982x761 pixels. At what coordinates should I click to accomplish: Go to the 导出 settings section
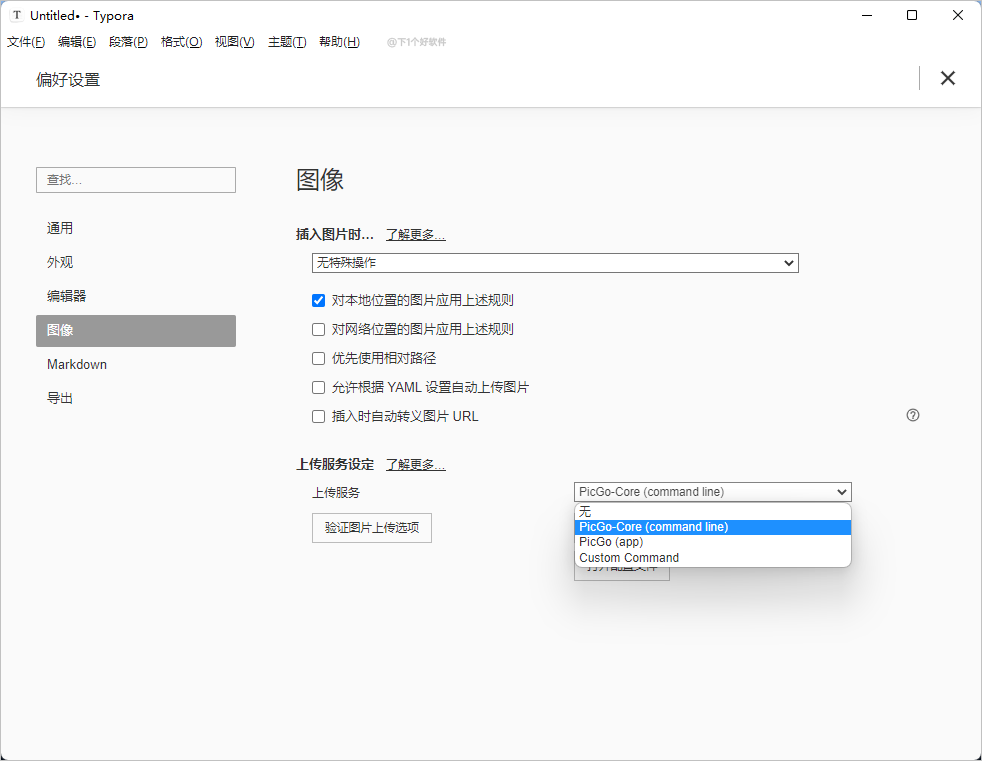click(136, 398)
